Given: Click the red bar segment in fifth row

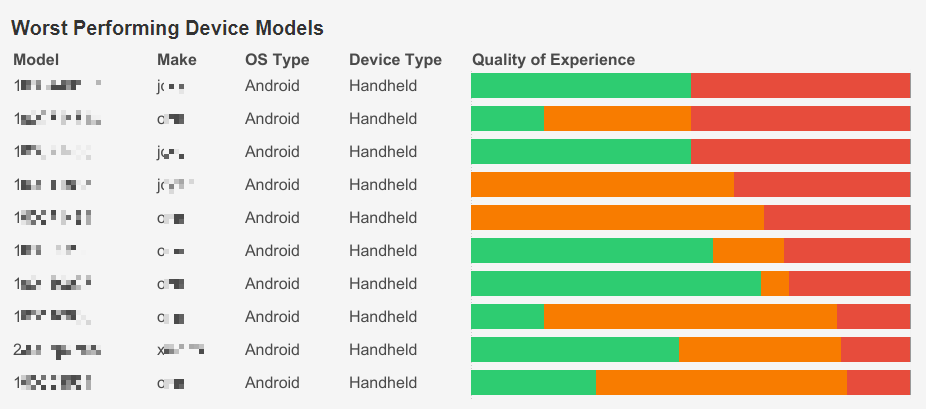Looking at the screenshot, I should (x=837, y=218).
